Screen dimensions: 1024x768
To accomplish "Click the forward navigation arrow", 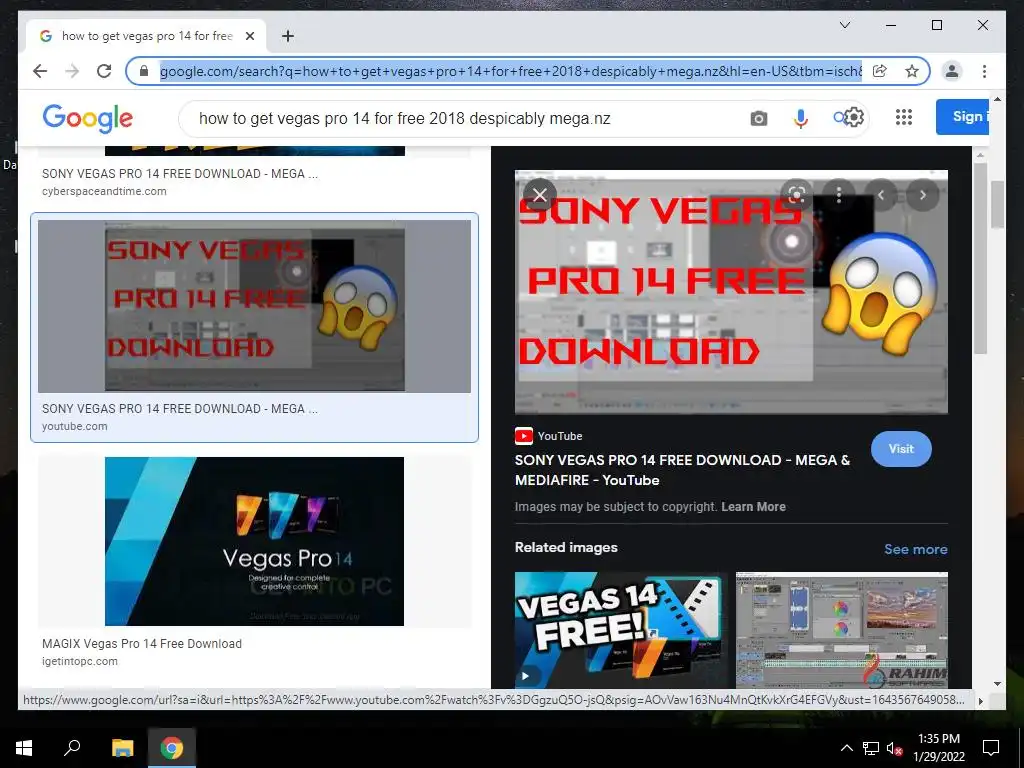I will (72, 71).
